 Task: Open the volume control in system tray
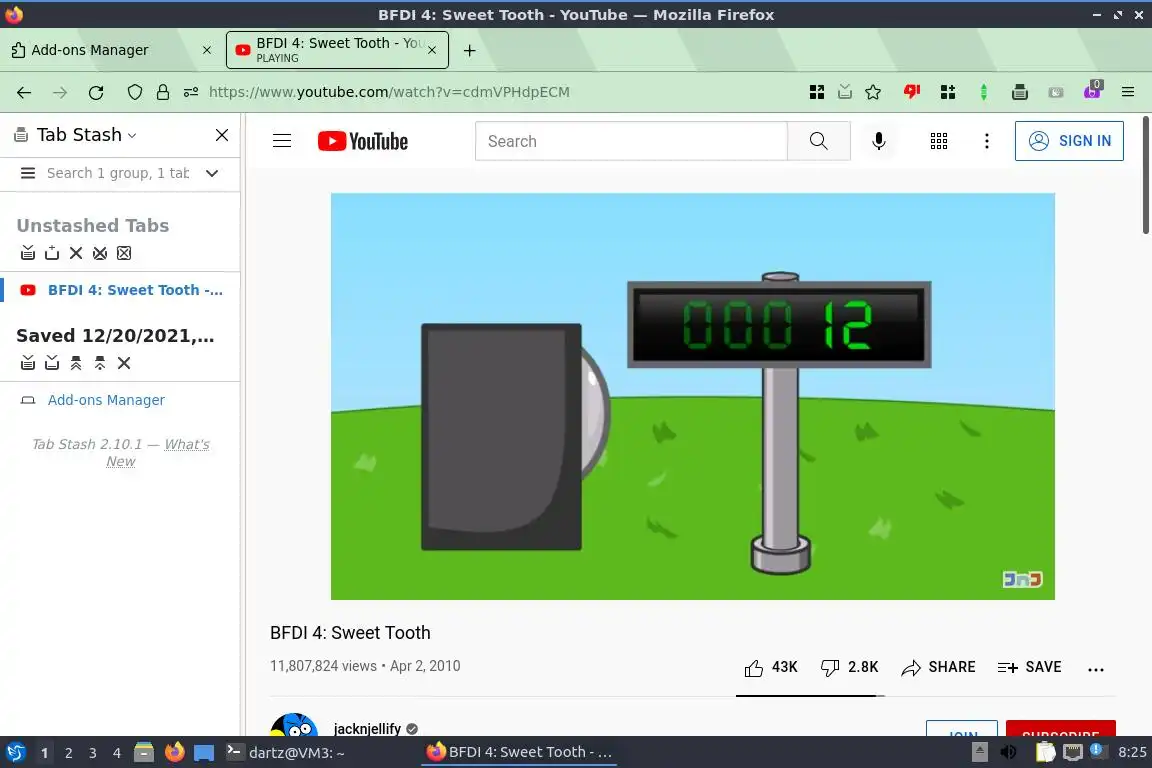[1009, 753]
